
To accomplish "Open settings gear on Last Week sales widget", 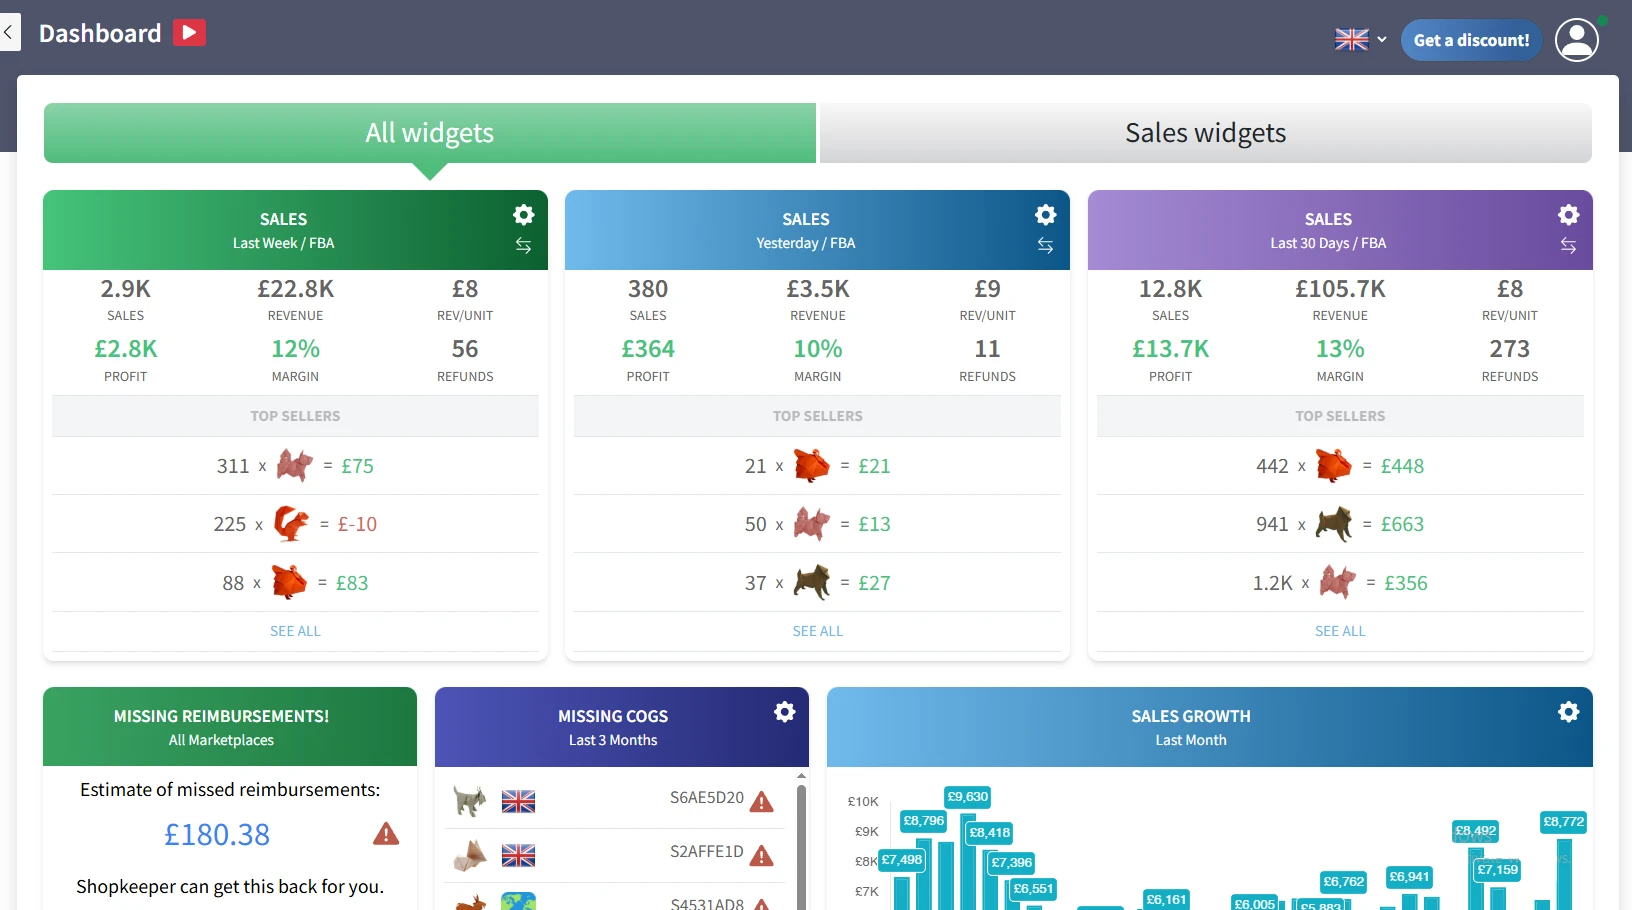I will (x=523, y=215).
